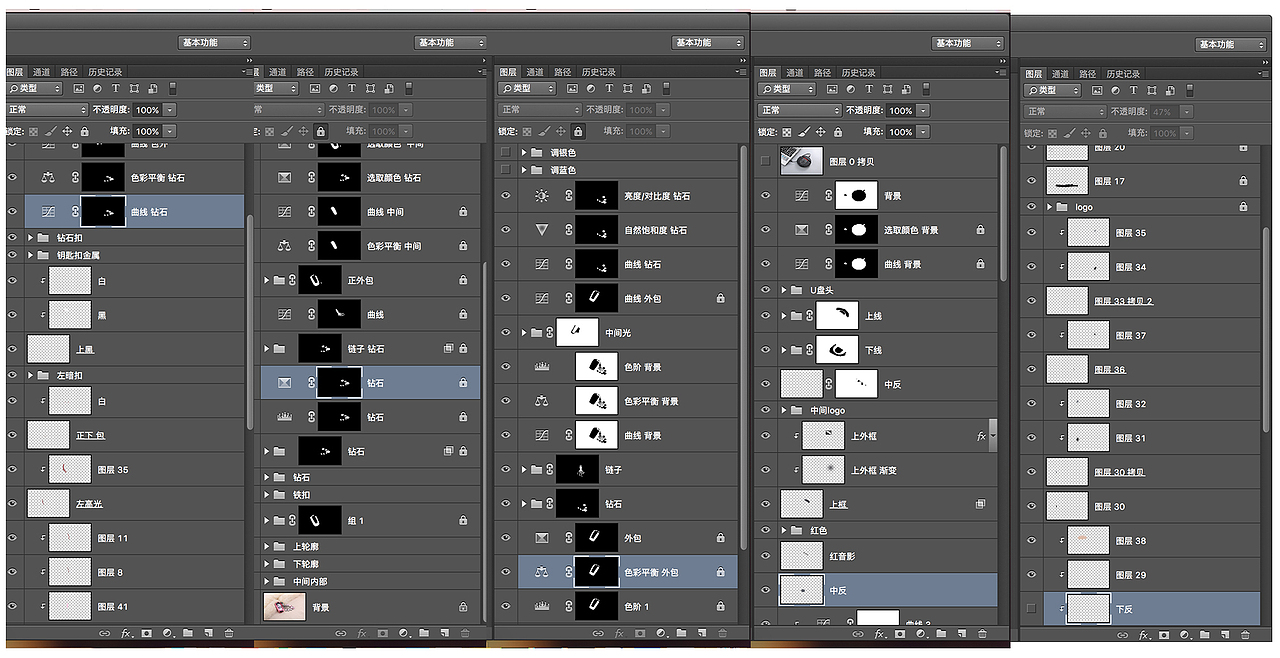Open panel options menu of first layers panel

(245, 72)
